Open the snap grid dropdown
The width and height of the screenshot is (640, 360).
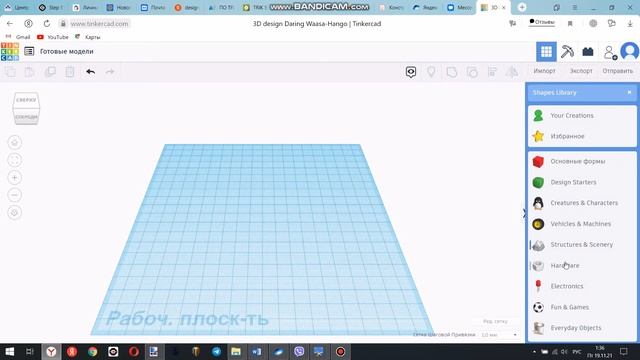click(499, 335)
